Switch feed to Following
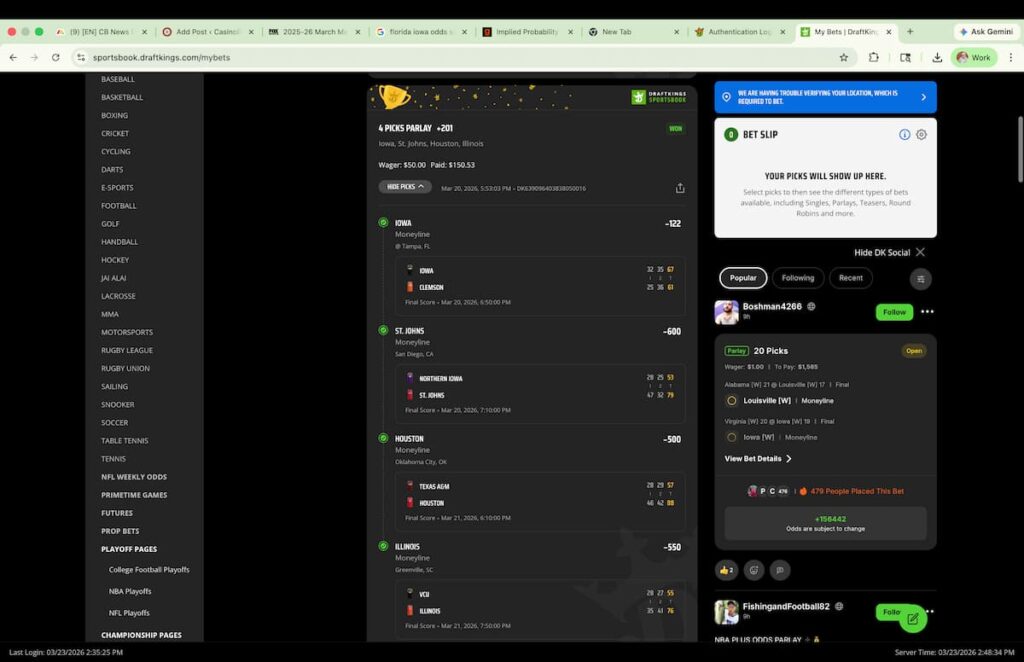 (x=798, y=278)
